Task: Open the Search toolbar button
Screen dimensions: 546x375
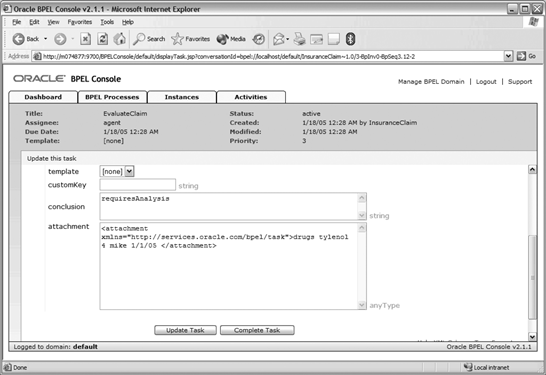Action: 149,39
